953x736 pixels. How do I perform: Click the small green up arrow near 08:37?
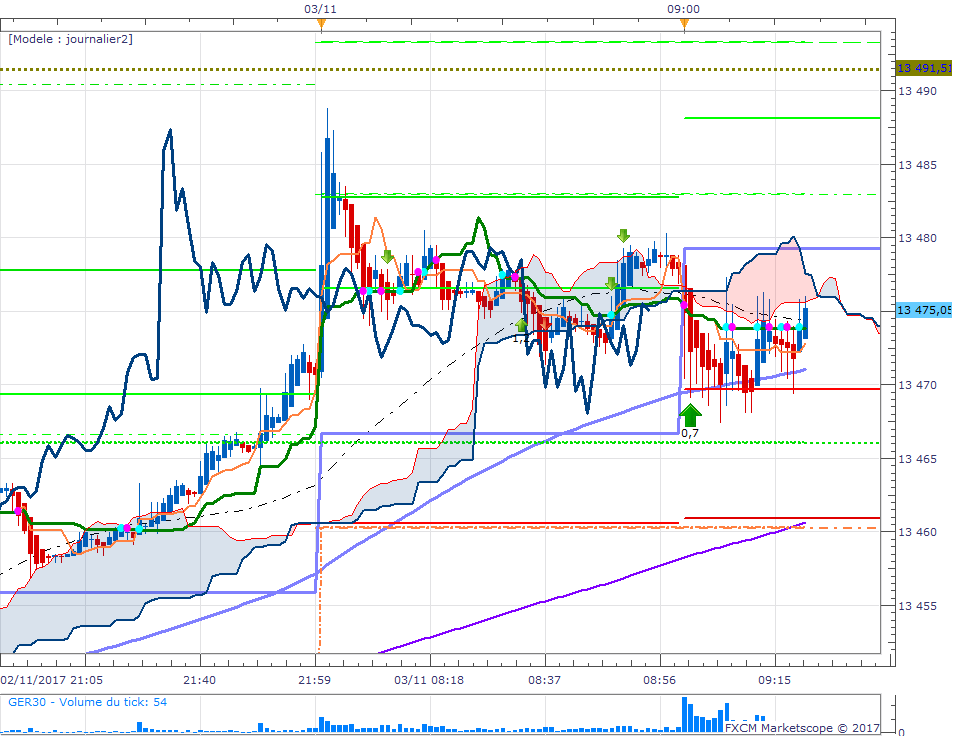(x=521, y=325)
